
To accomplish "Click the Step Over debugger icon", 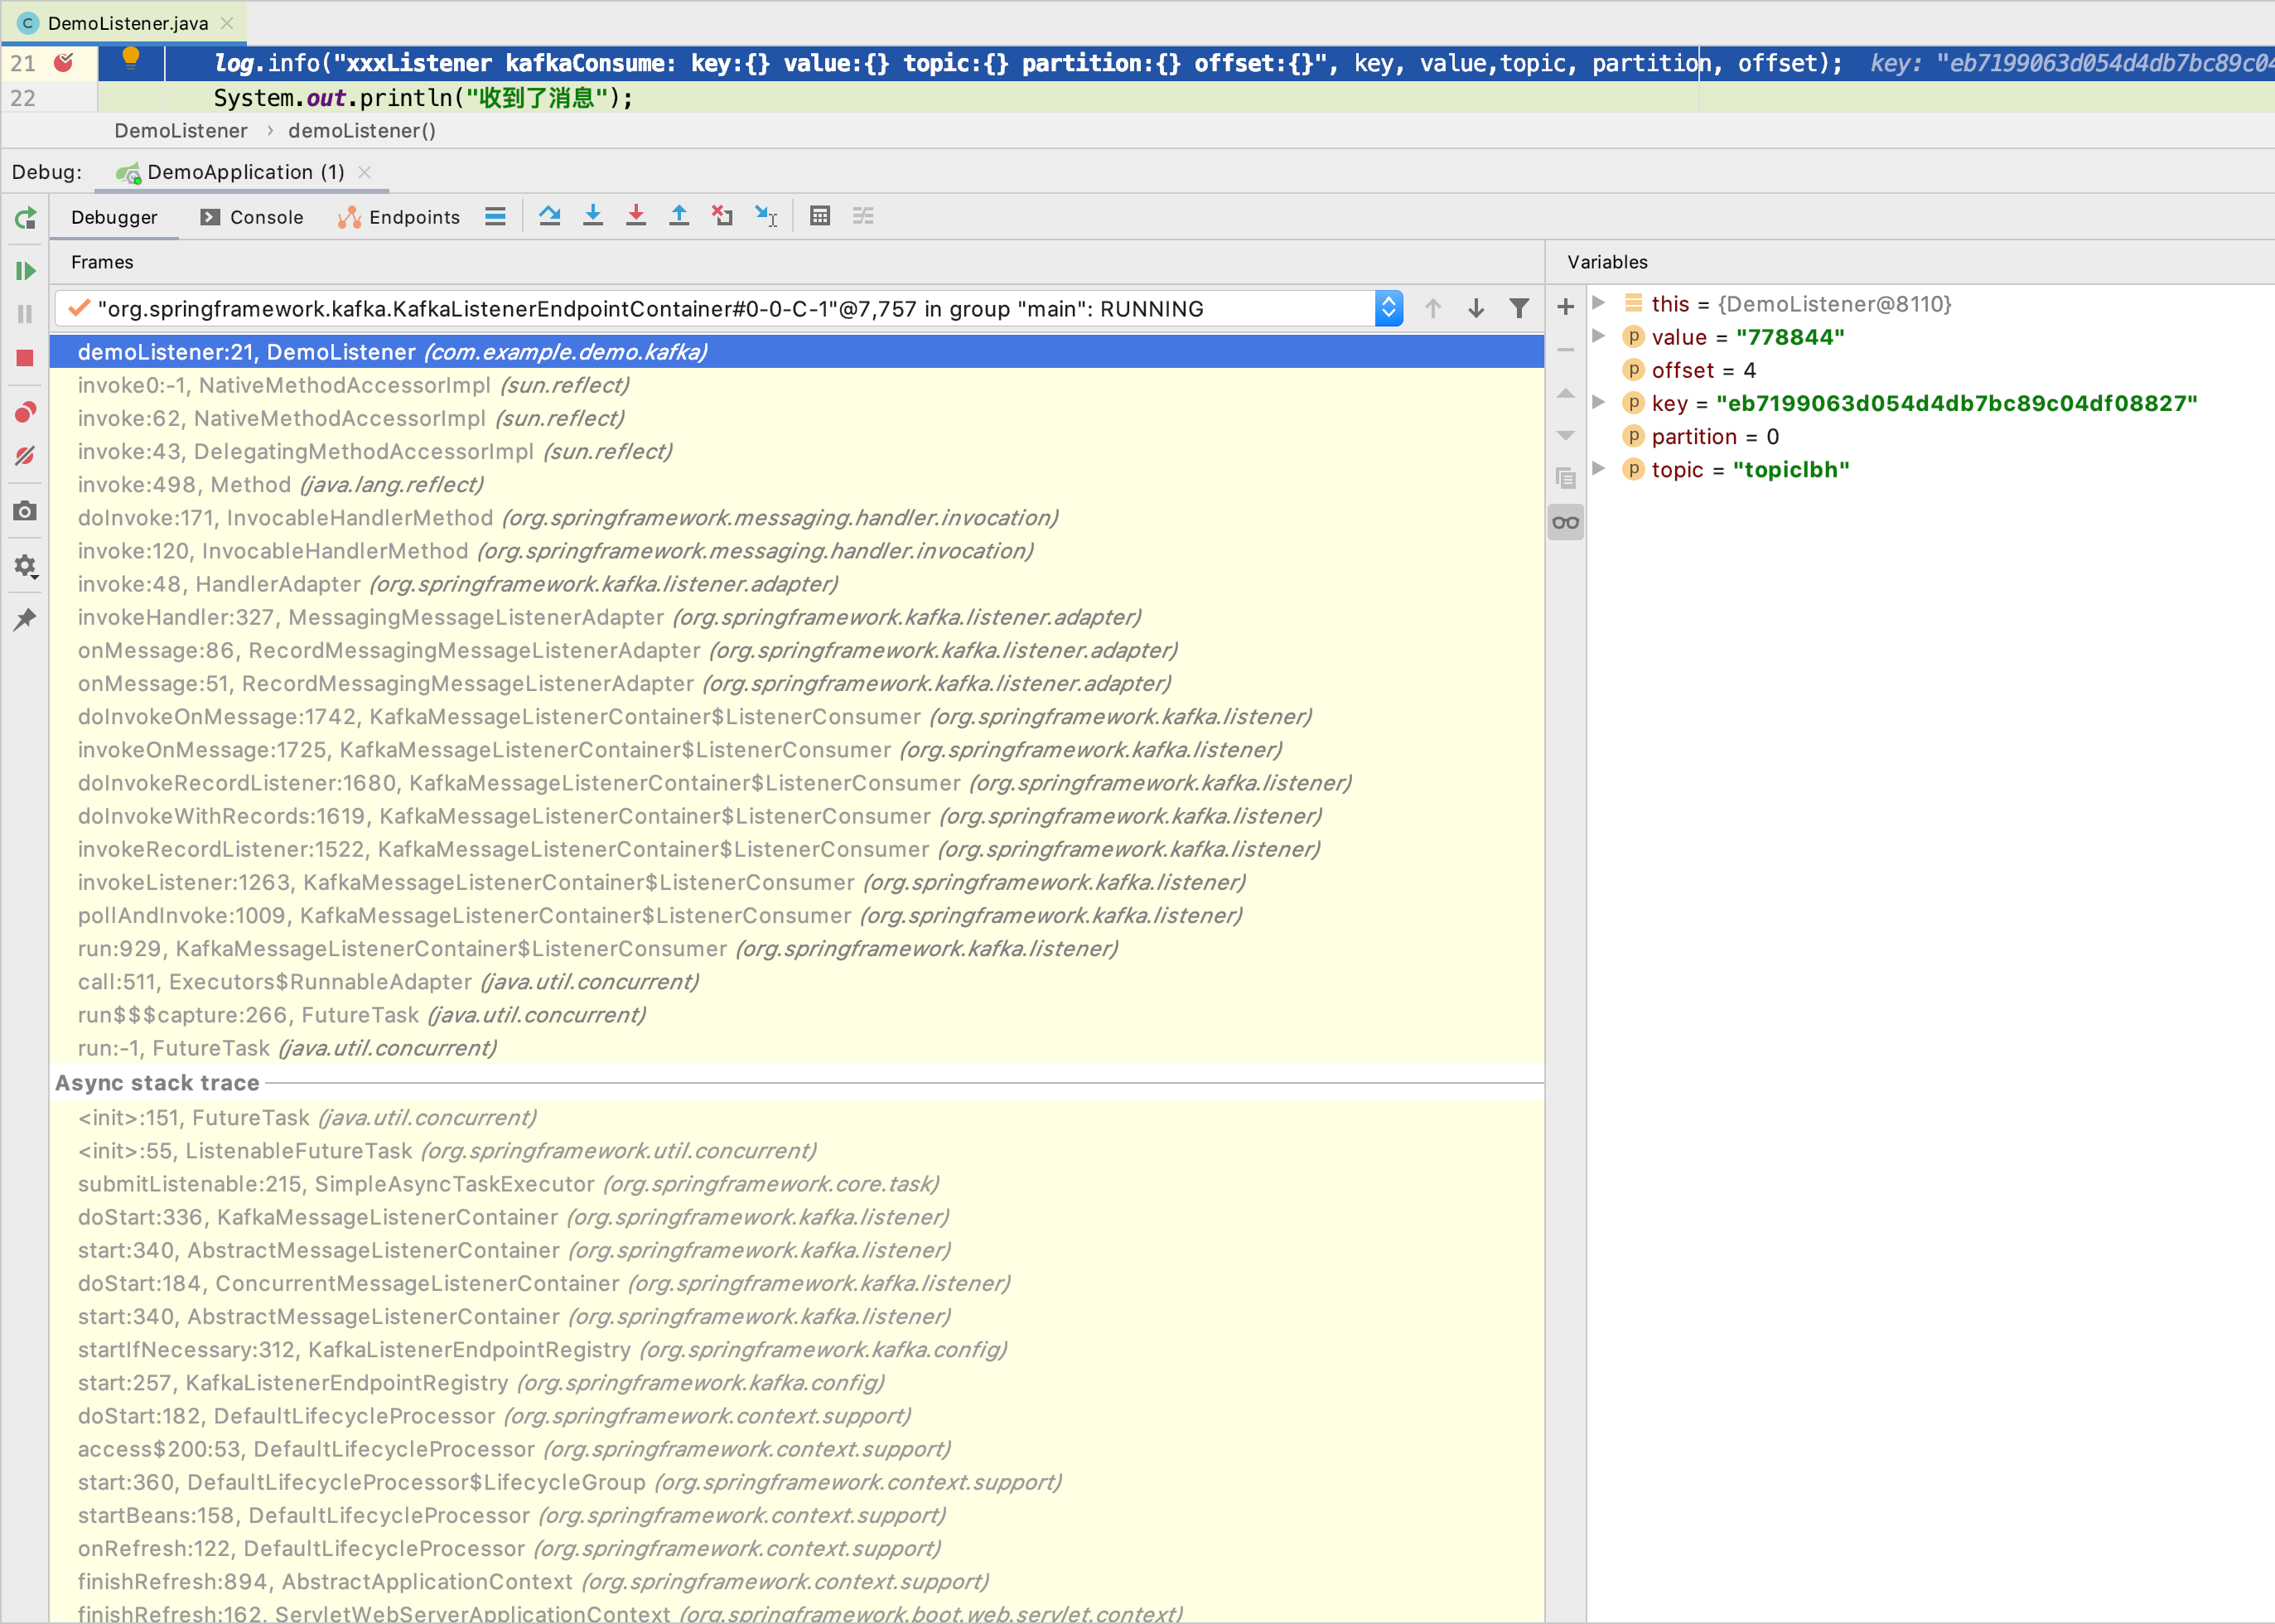I will 549,216.
